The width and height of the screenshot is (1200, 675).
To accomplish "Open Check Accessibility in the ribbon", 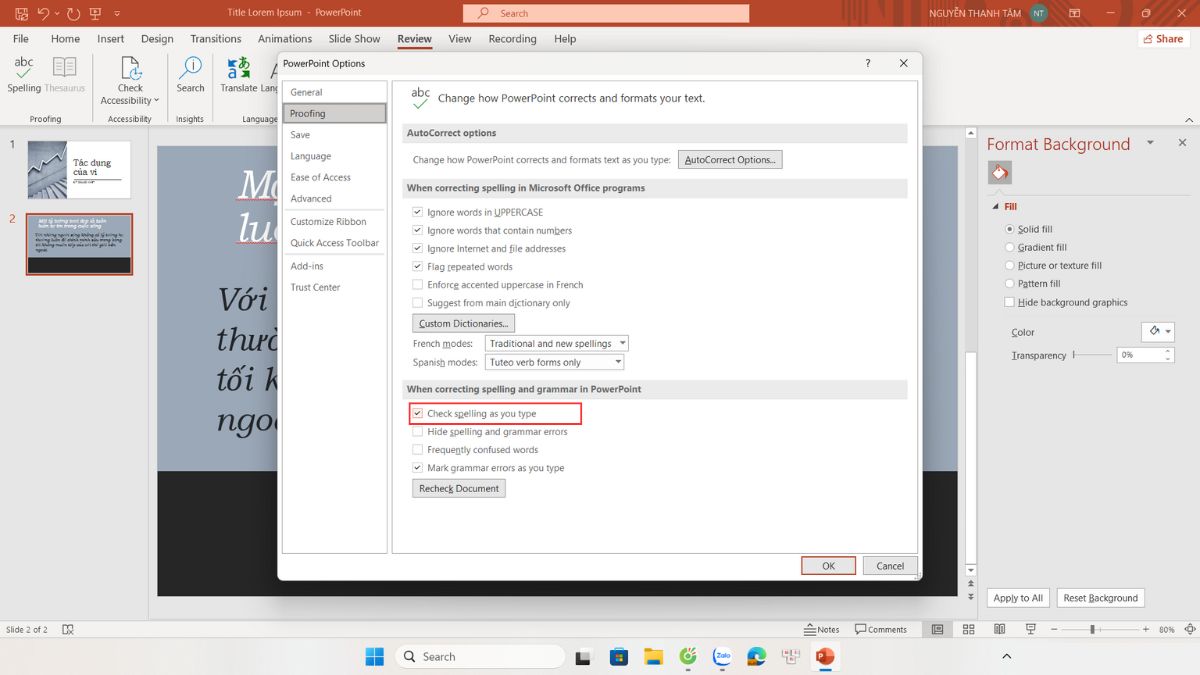I will (130, 80).
